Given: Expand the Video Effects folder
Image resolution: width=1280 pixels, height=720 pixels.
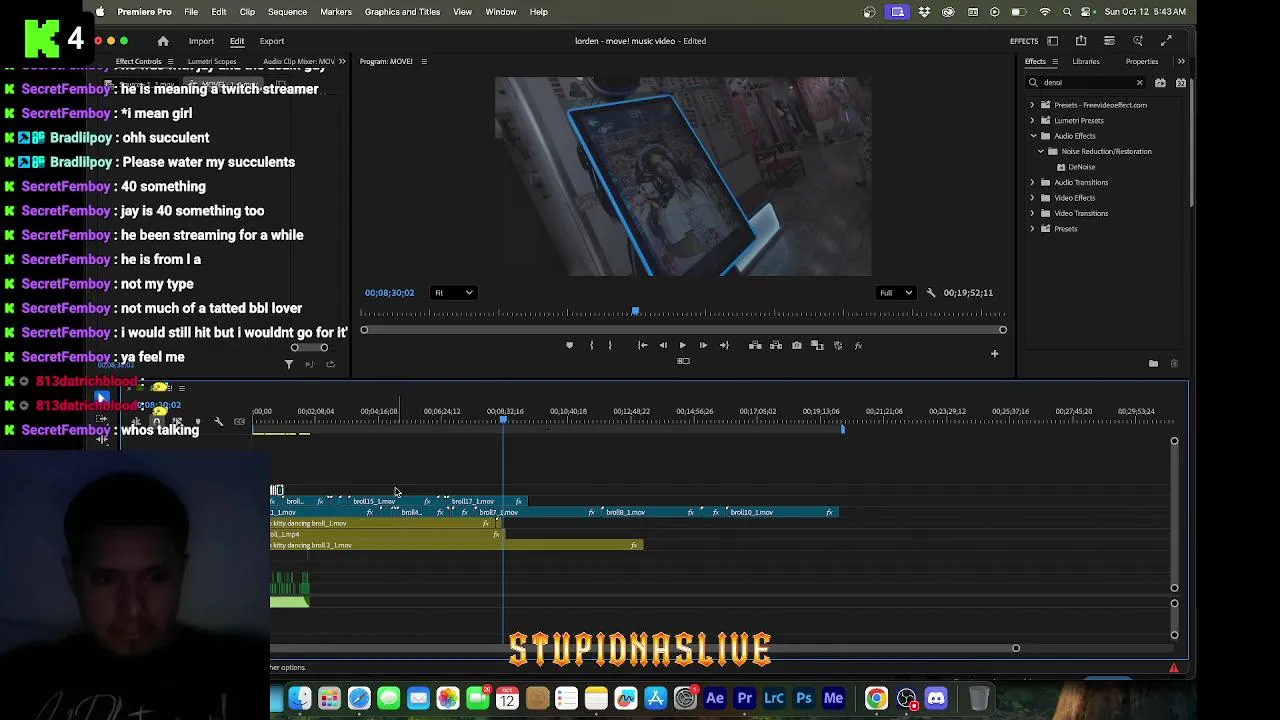Looking at the screenshot, I should pyautogui.click(x=1033, y=198).
